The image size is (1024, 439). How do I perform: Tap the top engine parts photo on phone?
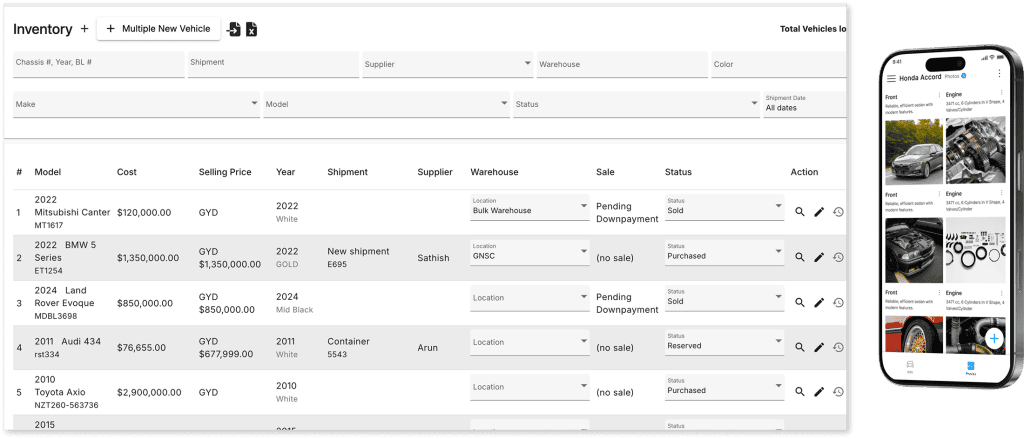click(976, 150)
